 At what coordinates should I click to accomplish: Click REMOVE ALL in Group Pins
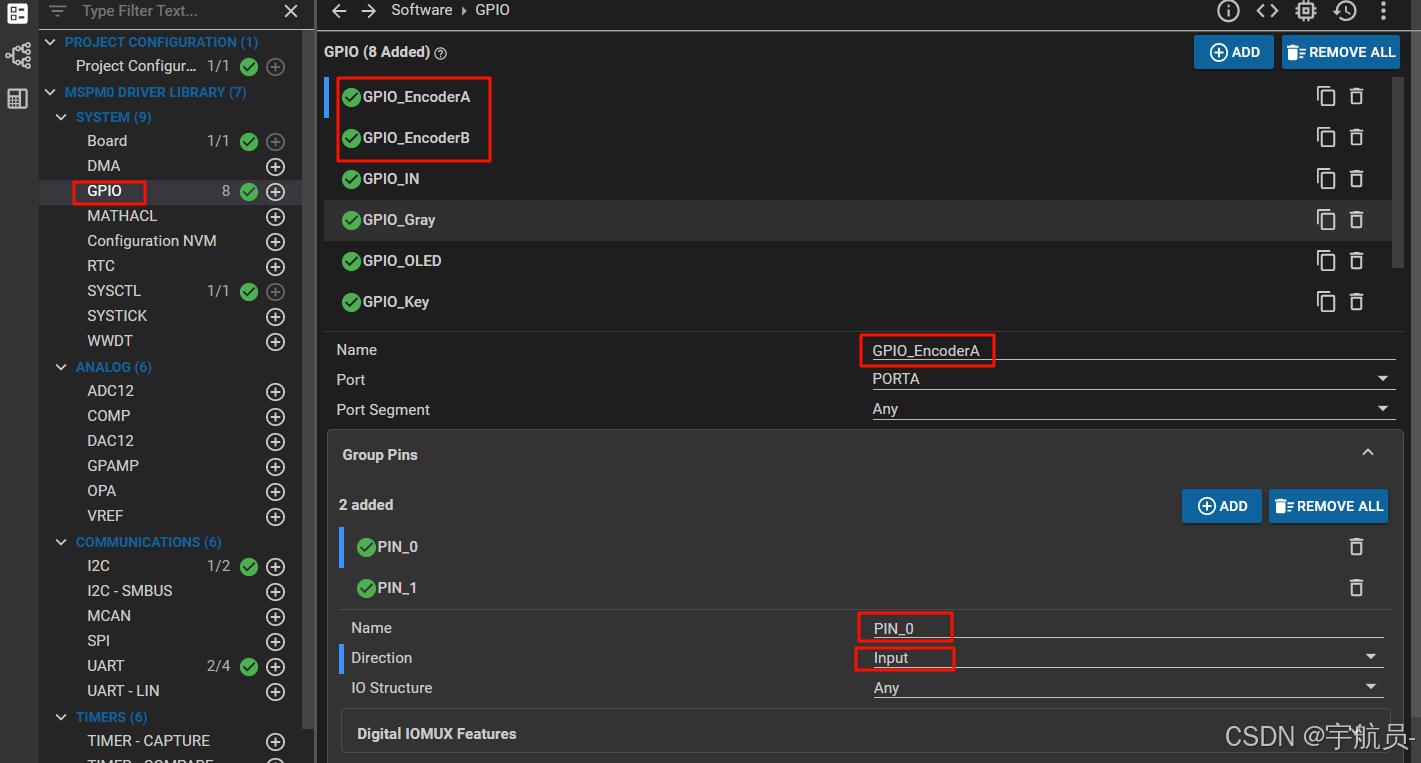(x=1329, y=506)
